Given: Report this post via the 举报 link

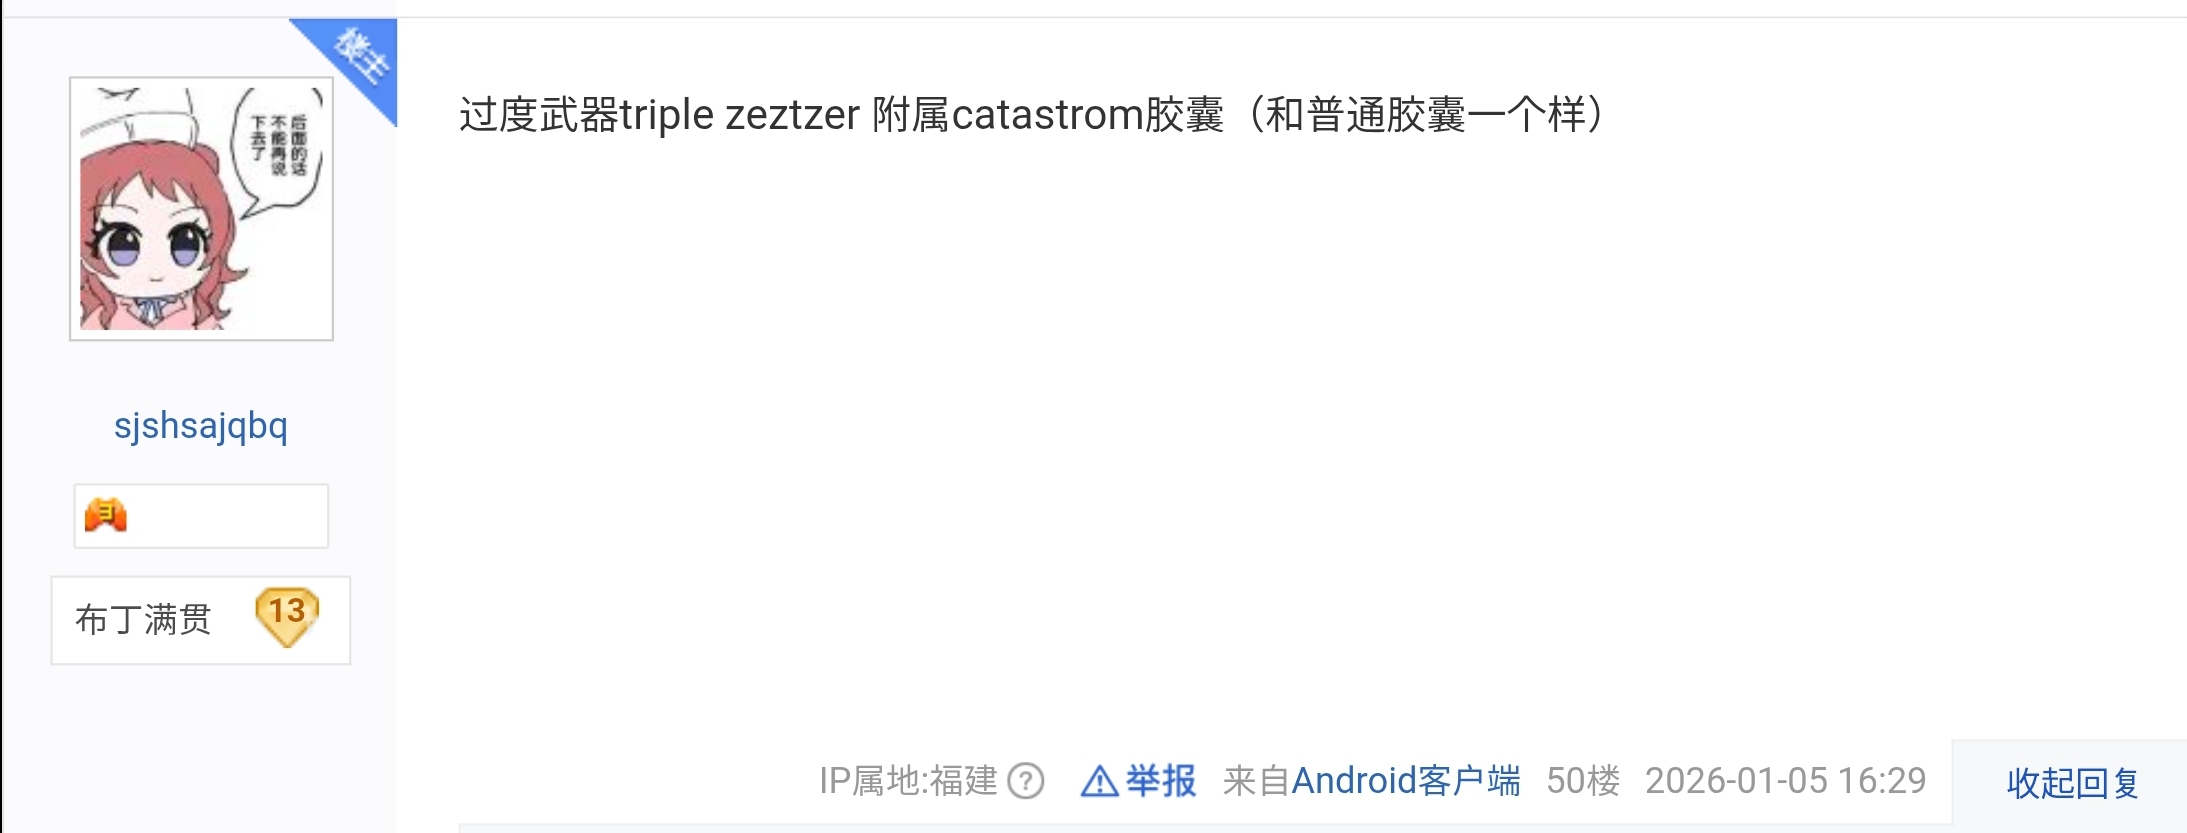Looking at the screenshot, I should (x=1160, y=781).
